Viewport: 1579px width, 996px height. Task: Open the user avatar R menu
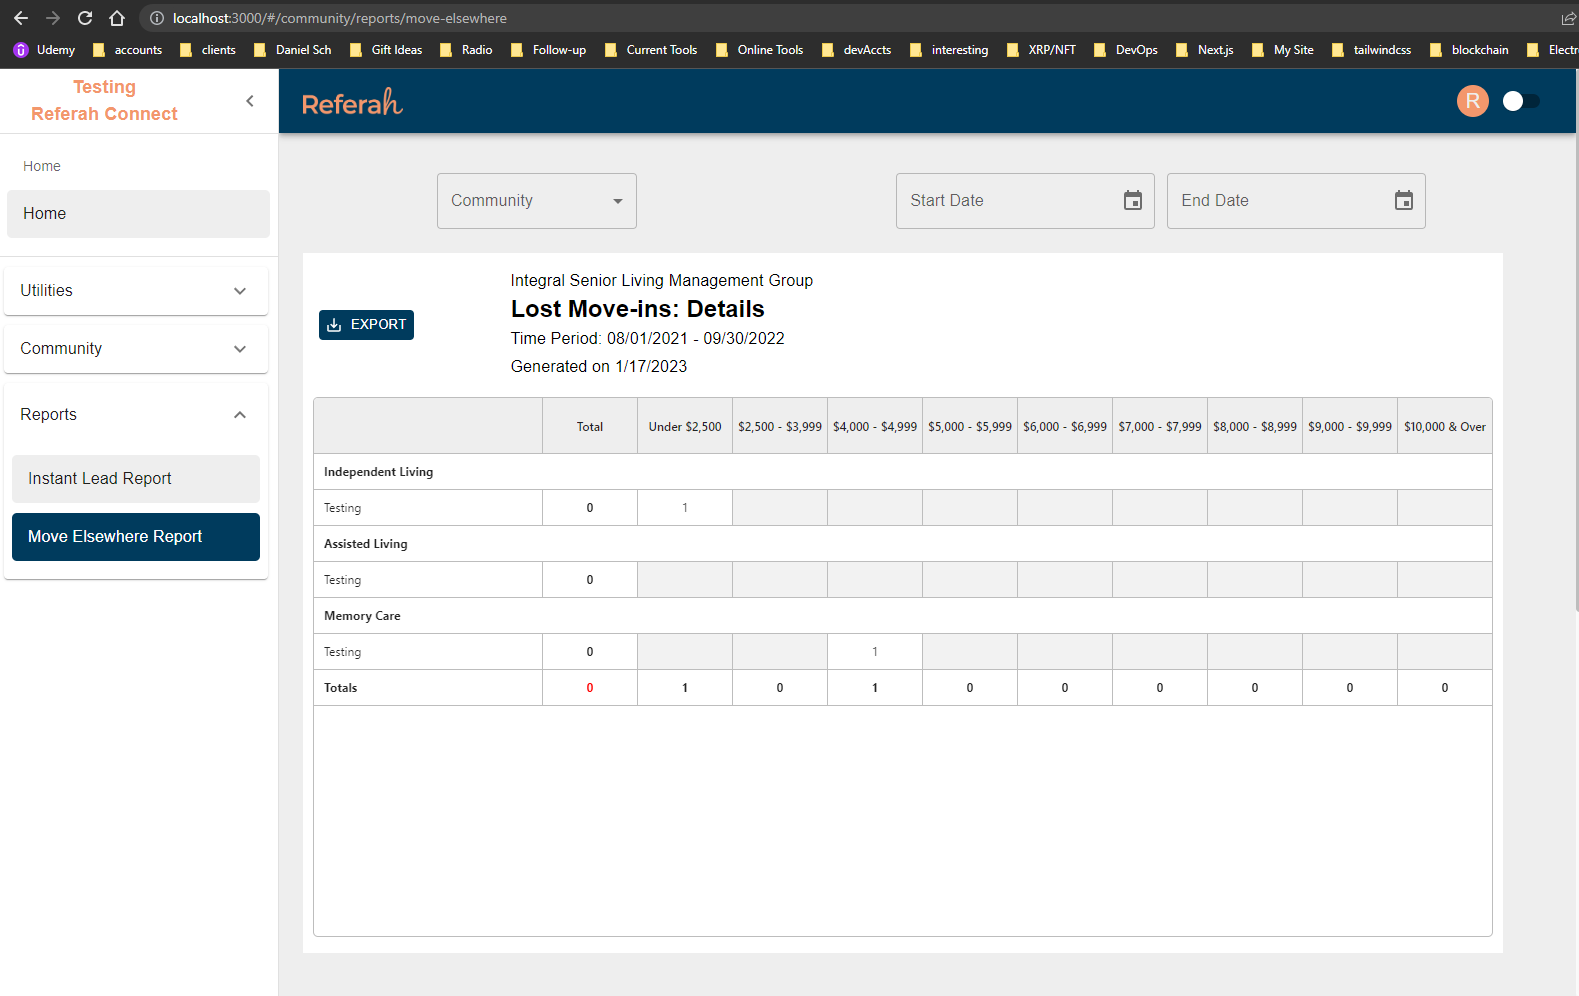pyautogui.click(x=1472, y=101)
